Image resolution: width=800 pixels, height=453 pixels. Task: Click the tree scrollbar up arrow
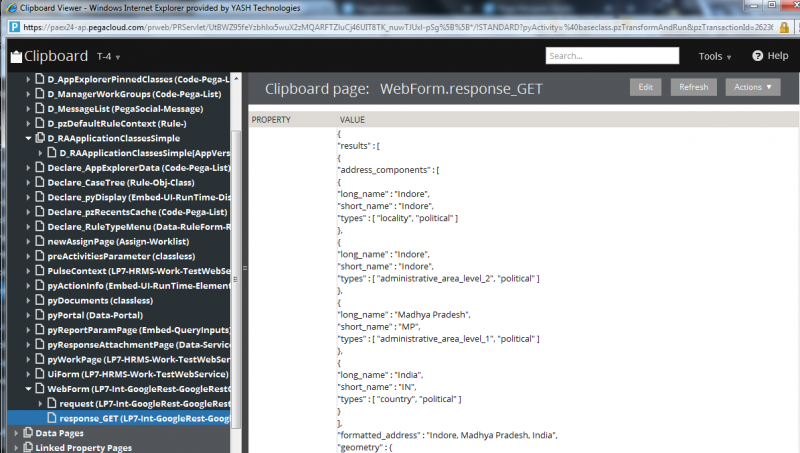coord(236,79)
